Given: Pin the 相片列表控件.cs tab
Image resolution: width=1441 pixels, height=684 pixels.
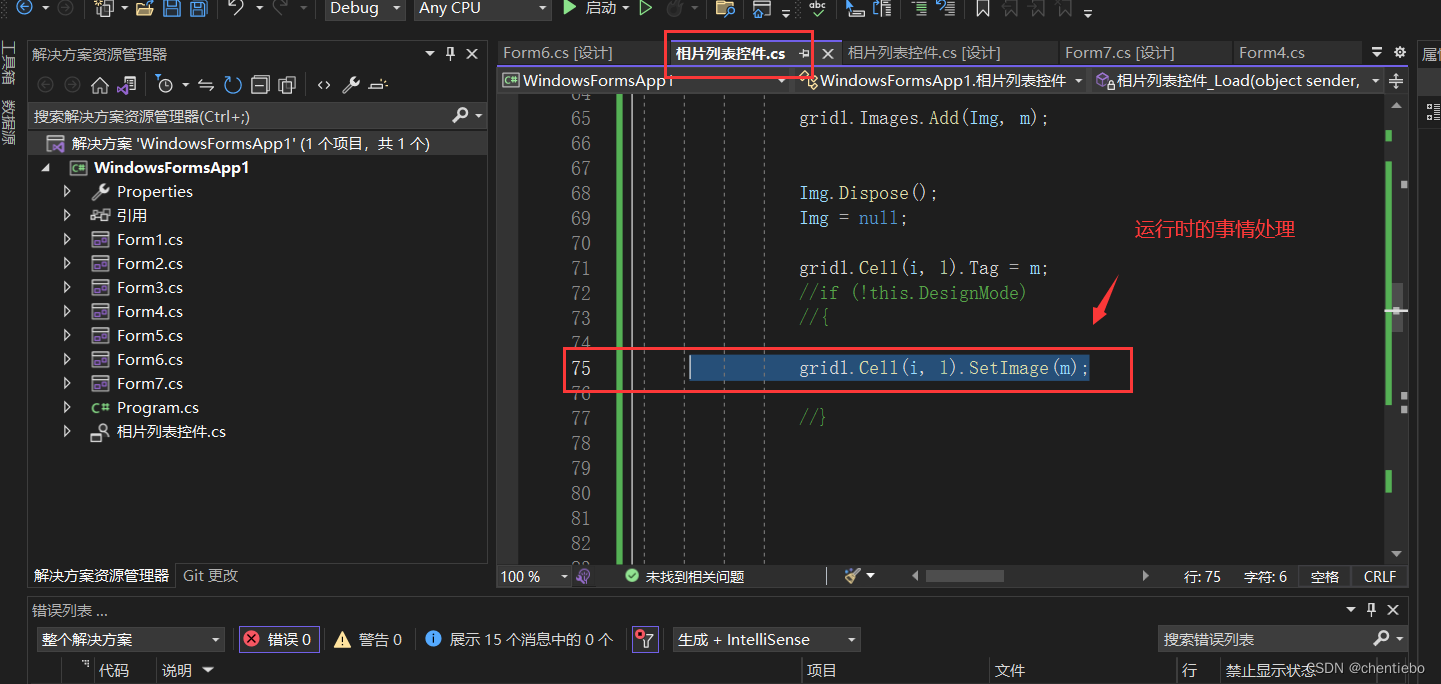Looking at the screenshot, I should coord(804,54).
